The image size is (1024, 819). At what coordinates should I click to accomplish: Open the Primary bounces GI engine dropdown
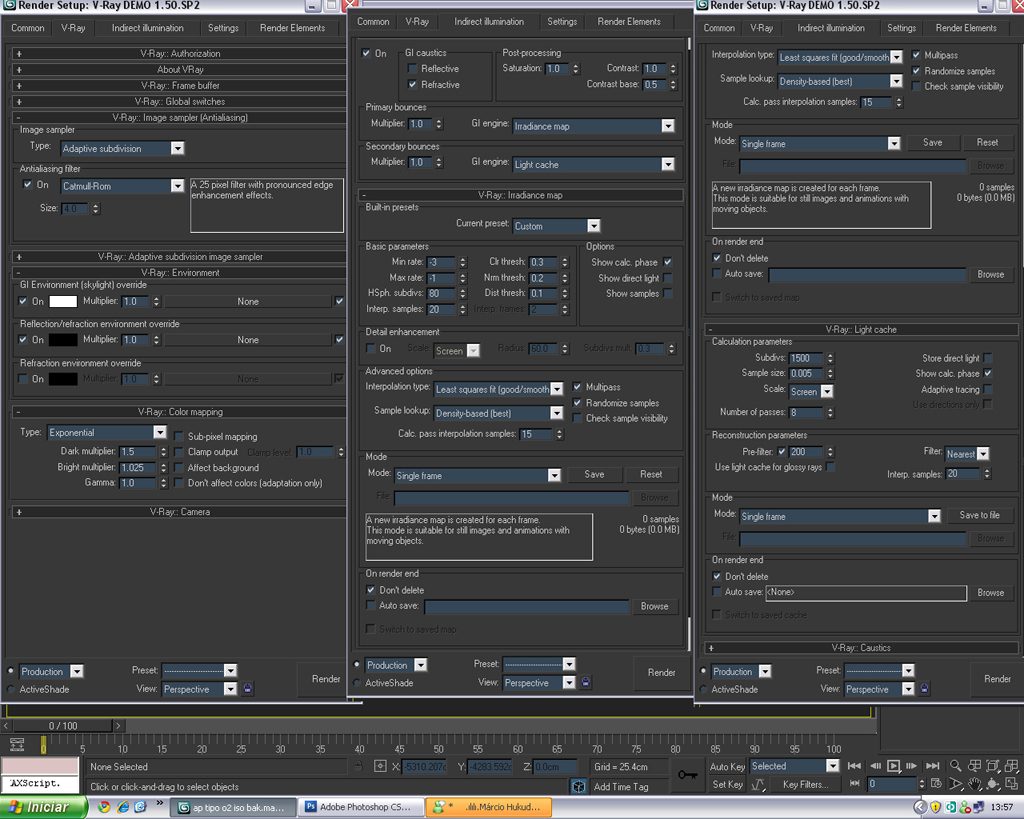point(667,127)
